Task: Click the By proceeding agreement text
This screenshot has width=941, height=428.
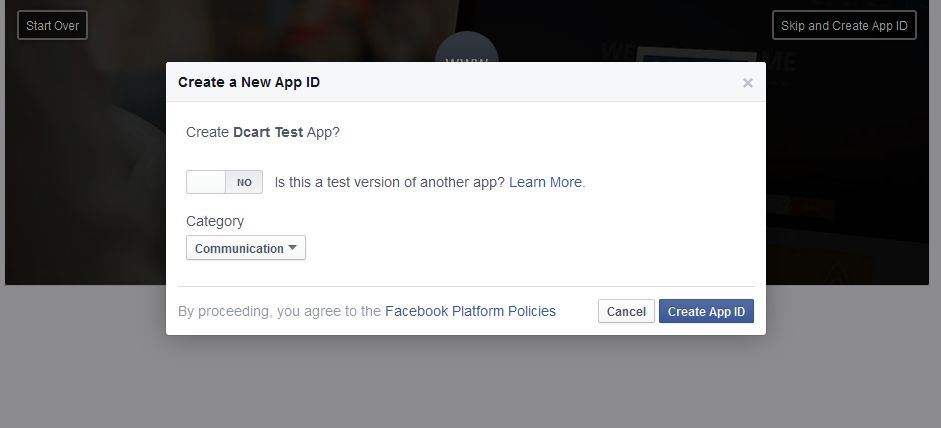Action: [x=279, y=311]
